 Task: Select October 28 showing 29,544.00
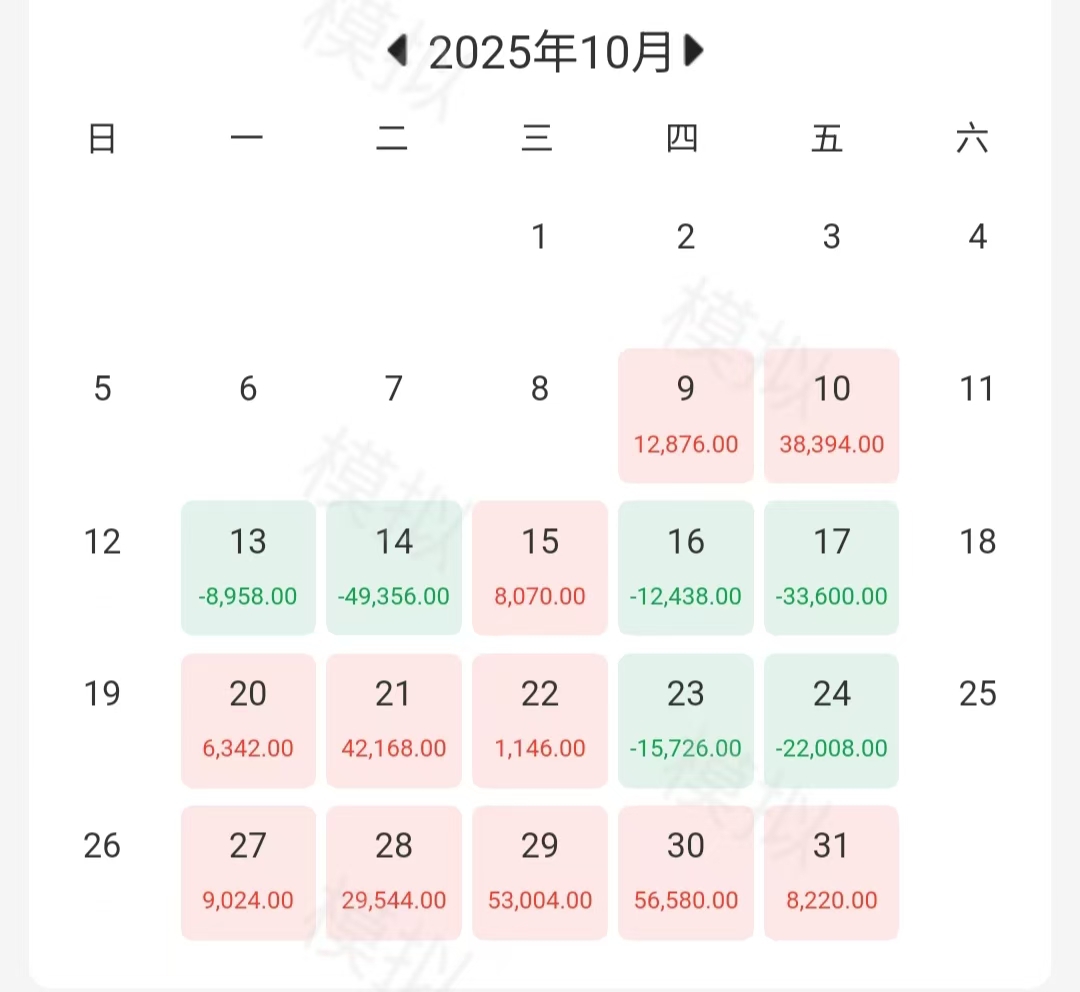pyautogui.click(x=394, y=872)
